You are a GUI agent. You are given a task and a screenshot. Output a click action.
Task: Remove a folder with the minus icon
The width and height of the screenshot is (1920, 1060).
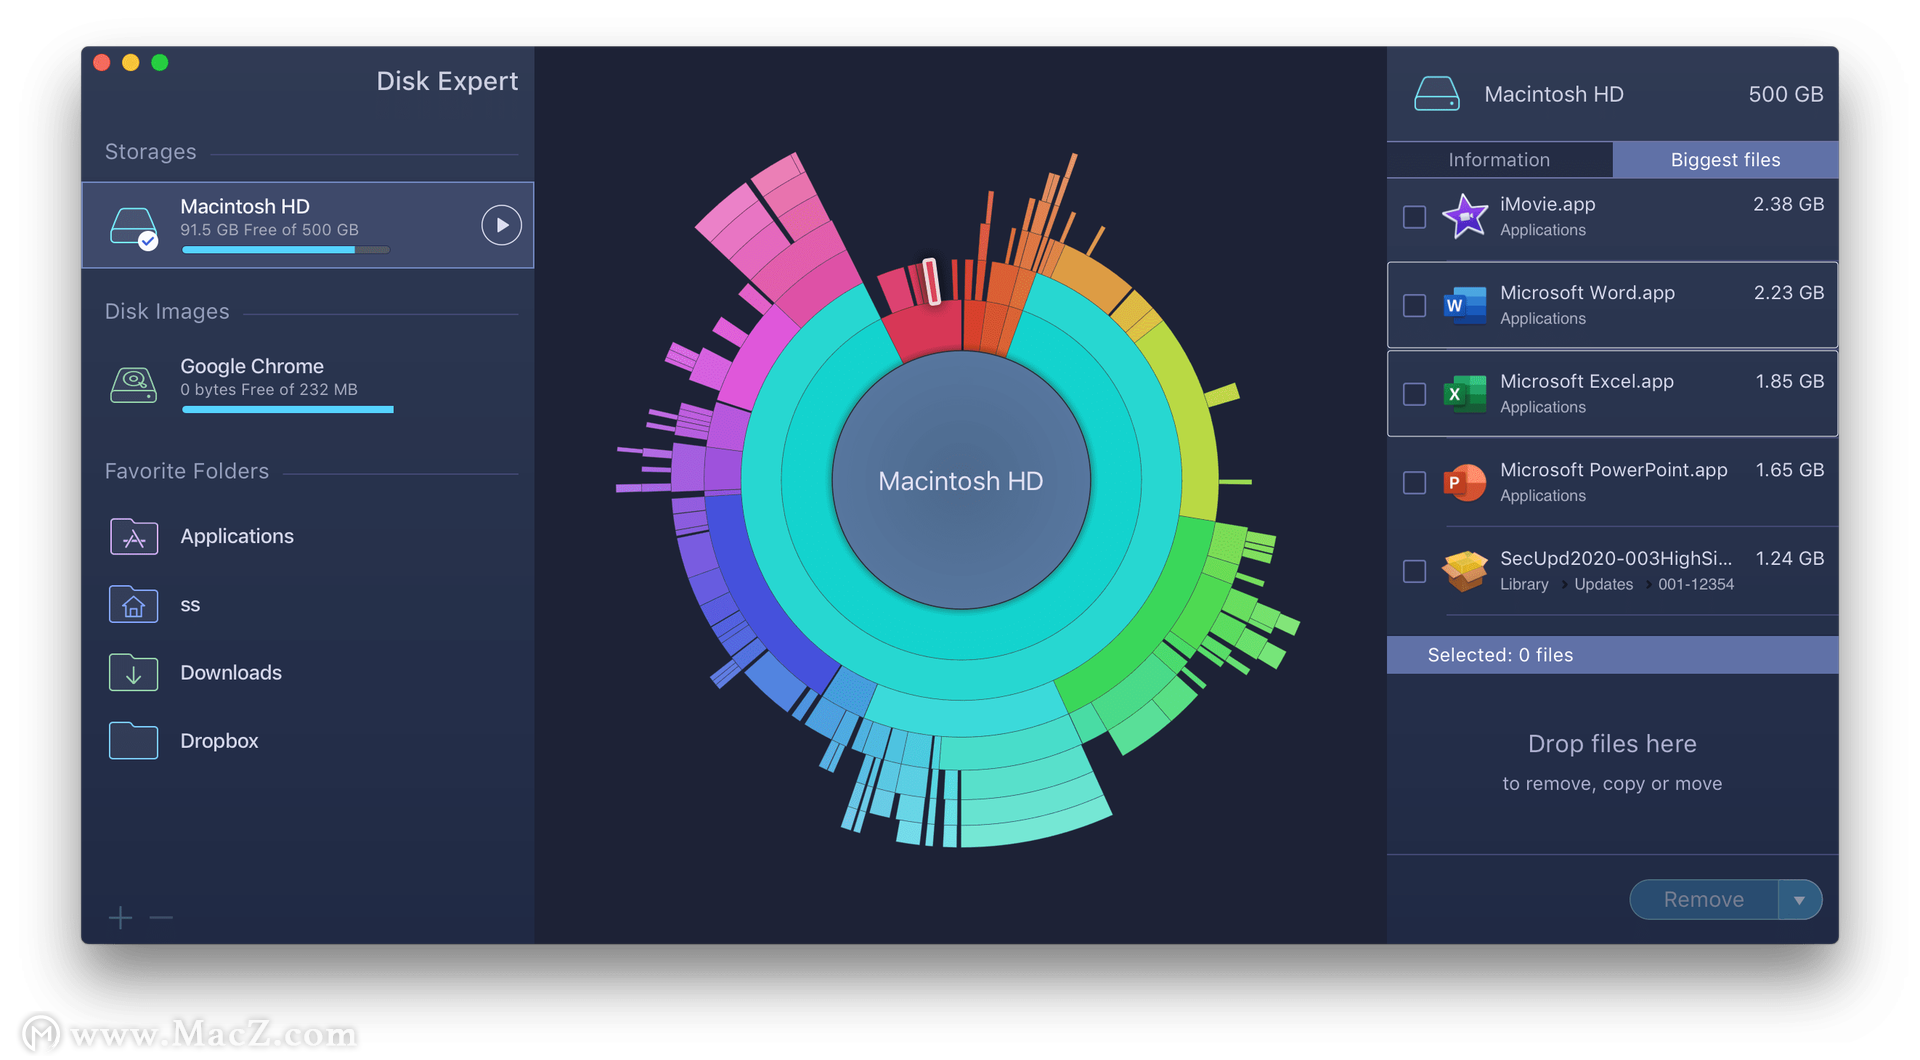click(x=161, y=917)
